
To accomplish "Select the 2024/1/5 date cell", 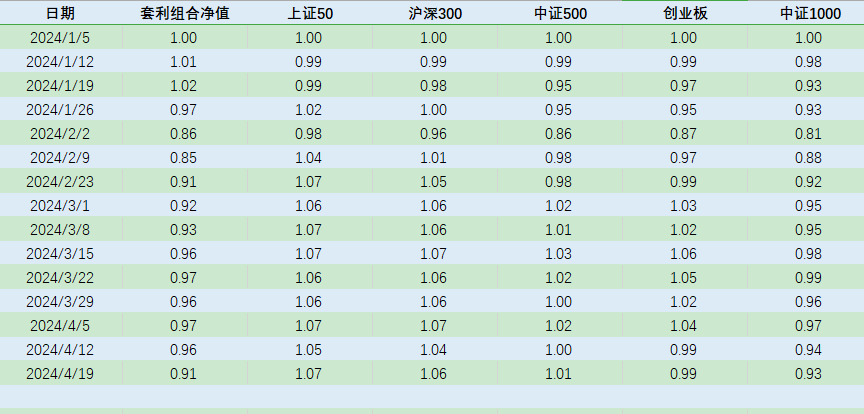I will point(60,38).
